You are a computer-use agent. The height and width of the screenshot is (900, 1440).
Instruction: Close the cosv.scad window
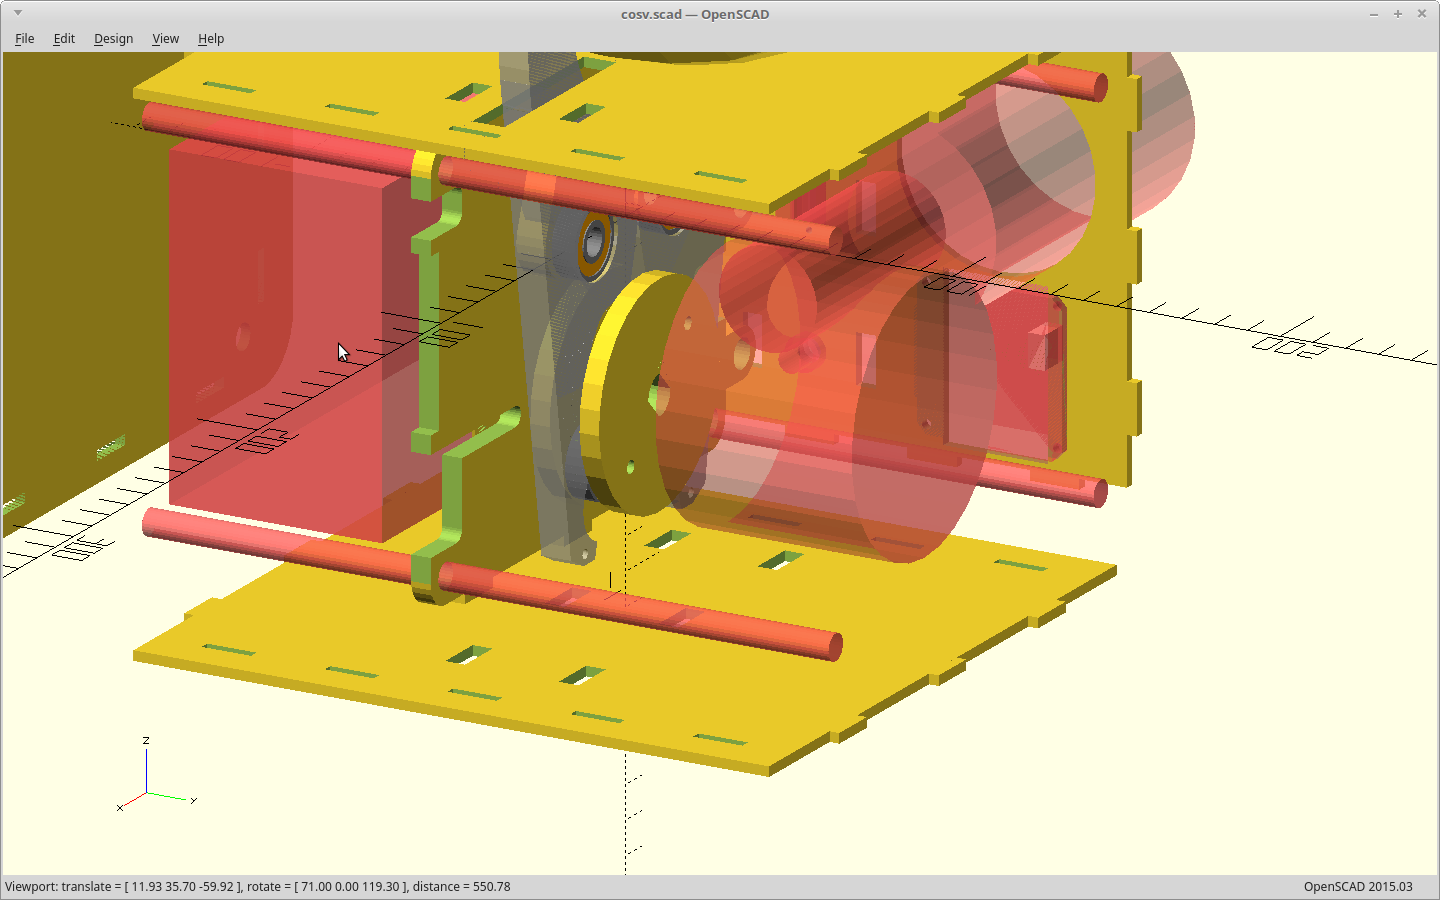click(1421, 14)
